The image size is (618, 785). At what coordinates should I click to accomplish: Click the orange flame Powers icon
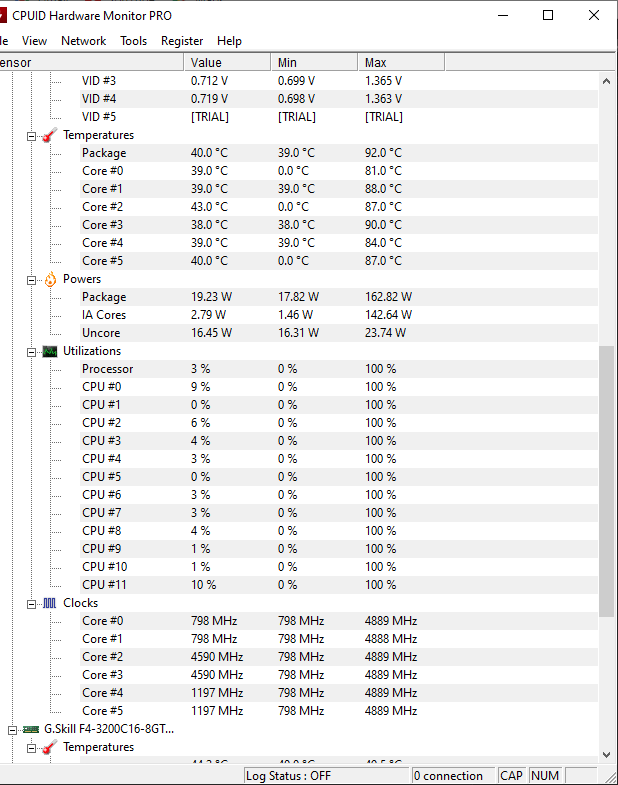point(49,279)
